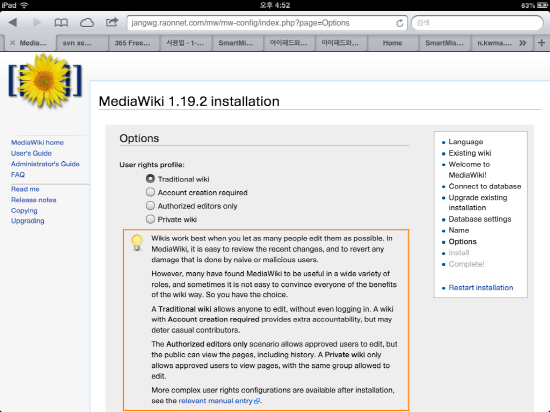
Task: Open the 사용법 - 1-... tab
Action: click(x=185, y=43)
